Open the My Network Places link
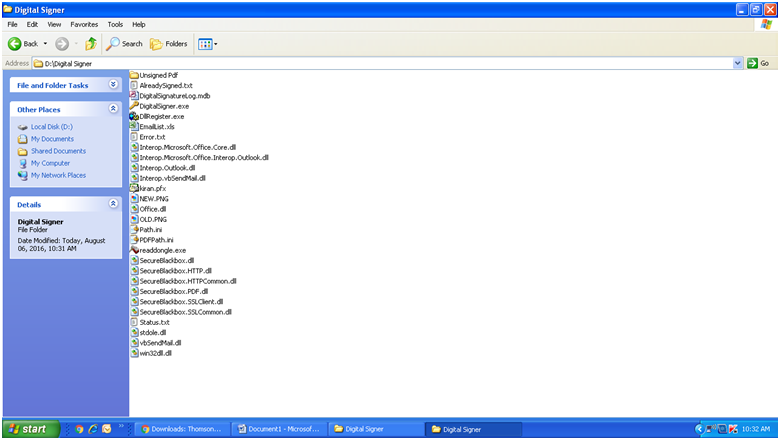780x440 pixels. [58, 175]
